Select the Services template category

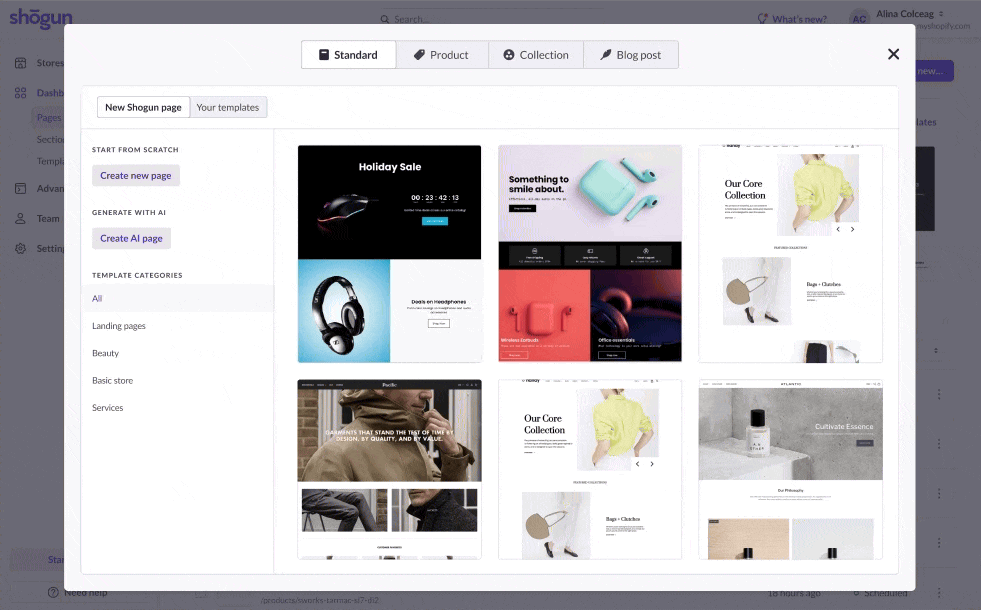108,408
